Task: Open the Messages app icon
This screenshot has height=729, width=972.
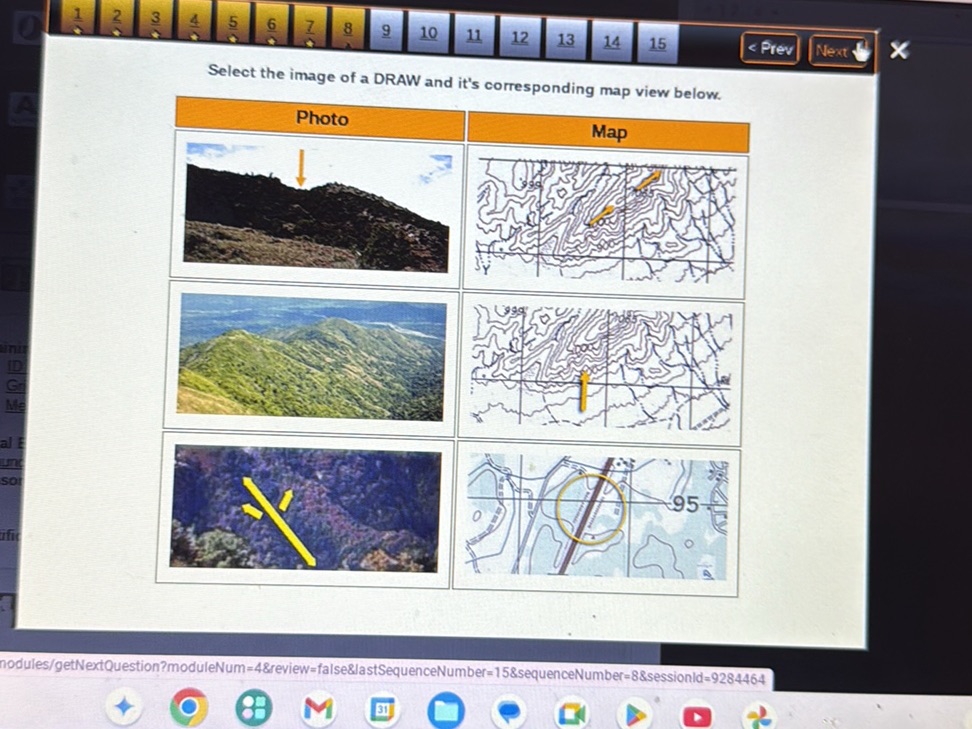Action: pyautogui.click(x=510, y=712)
